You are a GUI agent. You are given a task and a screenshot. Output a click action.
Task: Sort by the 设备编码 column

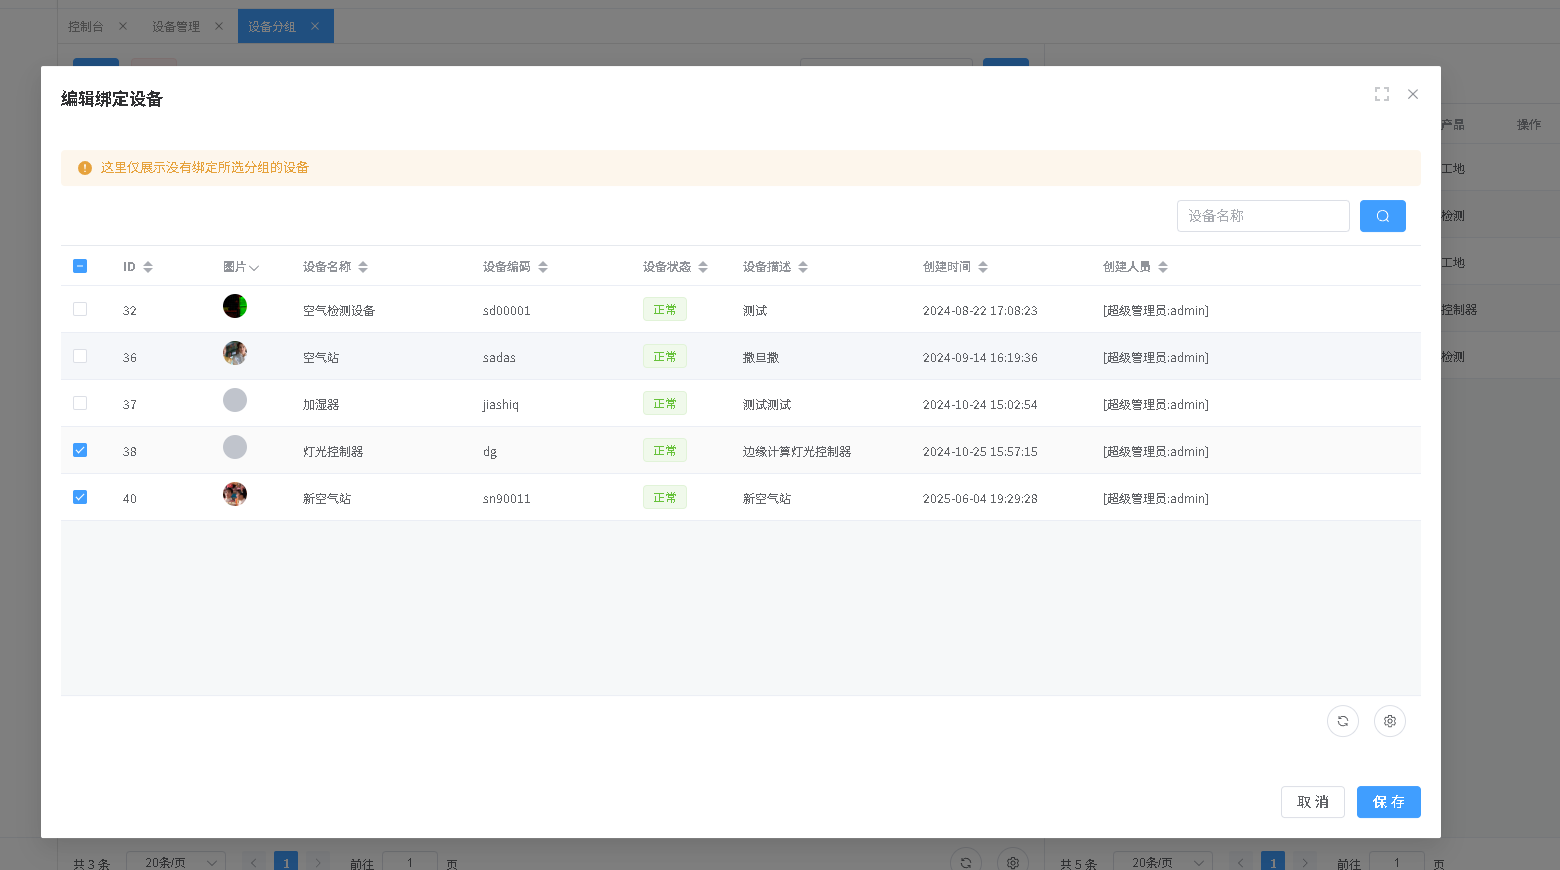(x=543, y=267)
